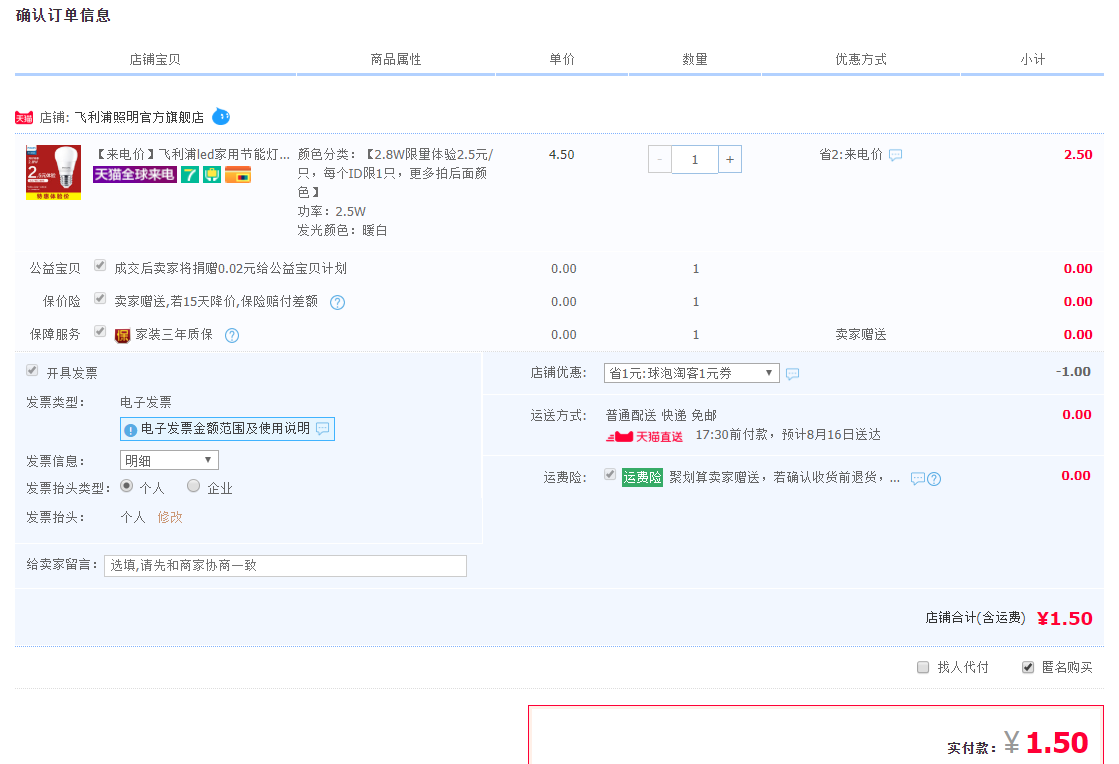Open the blue Wangwang chat icon
Screen dimensions: 1119x764
coord(221,116)
